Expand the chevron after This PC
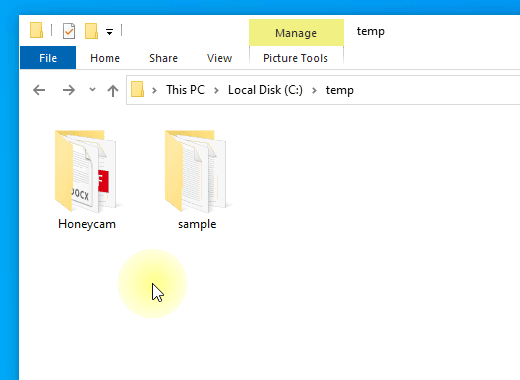The width and height of the screenshot is (520, 380). click(x=216, y=90)
